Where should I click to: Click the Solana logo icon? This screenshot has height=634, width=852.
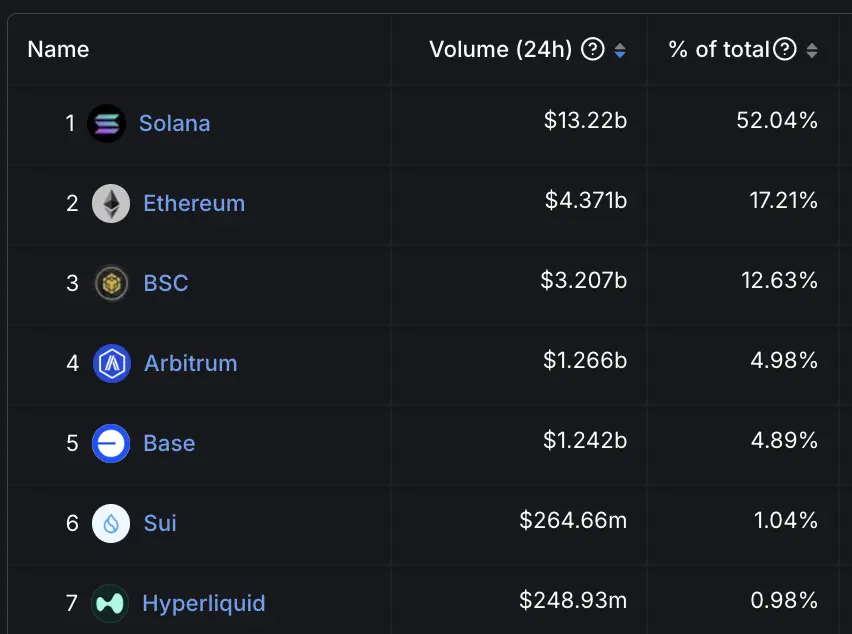(106, 123)
